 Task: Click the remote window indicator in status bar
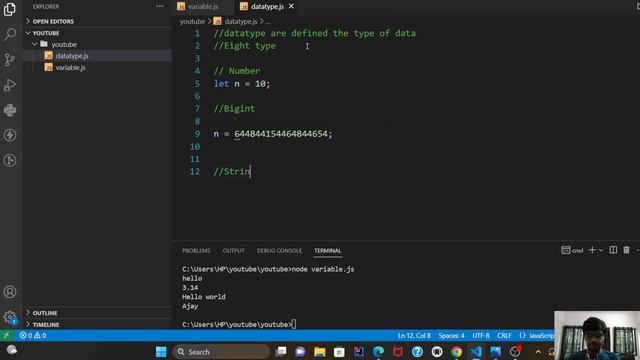point(7,336)
